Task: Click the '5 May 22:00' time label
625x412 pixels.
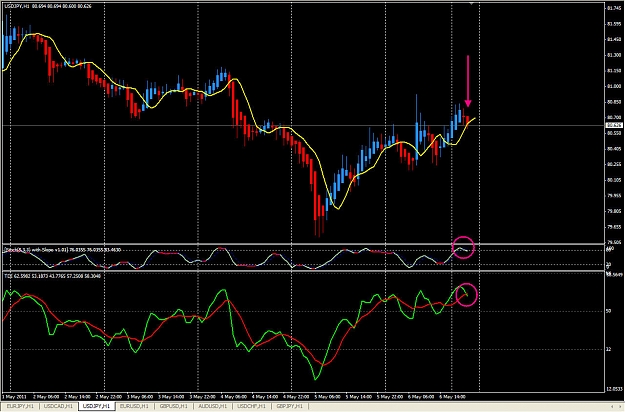Action: 390,397
